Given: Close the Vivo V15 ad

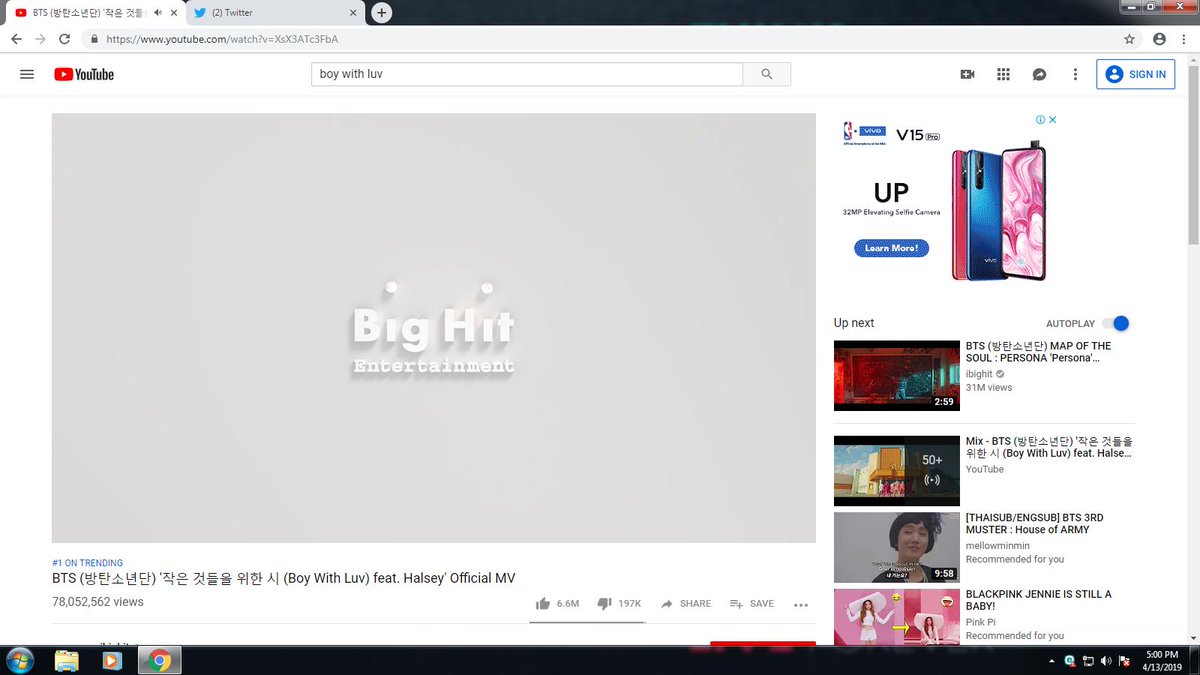Looking at the screenshot, I should point(1052,119).
